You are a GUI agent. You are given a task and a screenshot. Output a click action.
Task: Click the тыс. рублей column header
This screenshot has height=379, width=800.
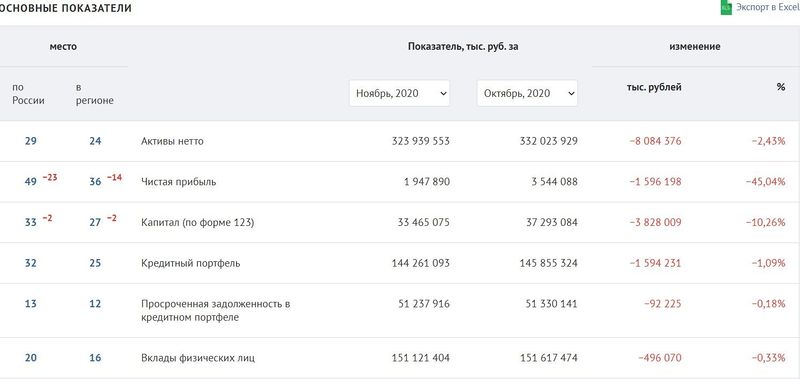coord(654,87)
